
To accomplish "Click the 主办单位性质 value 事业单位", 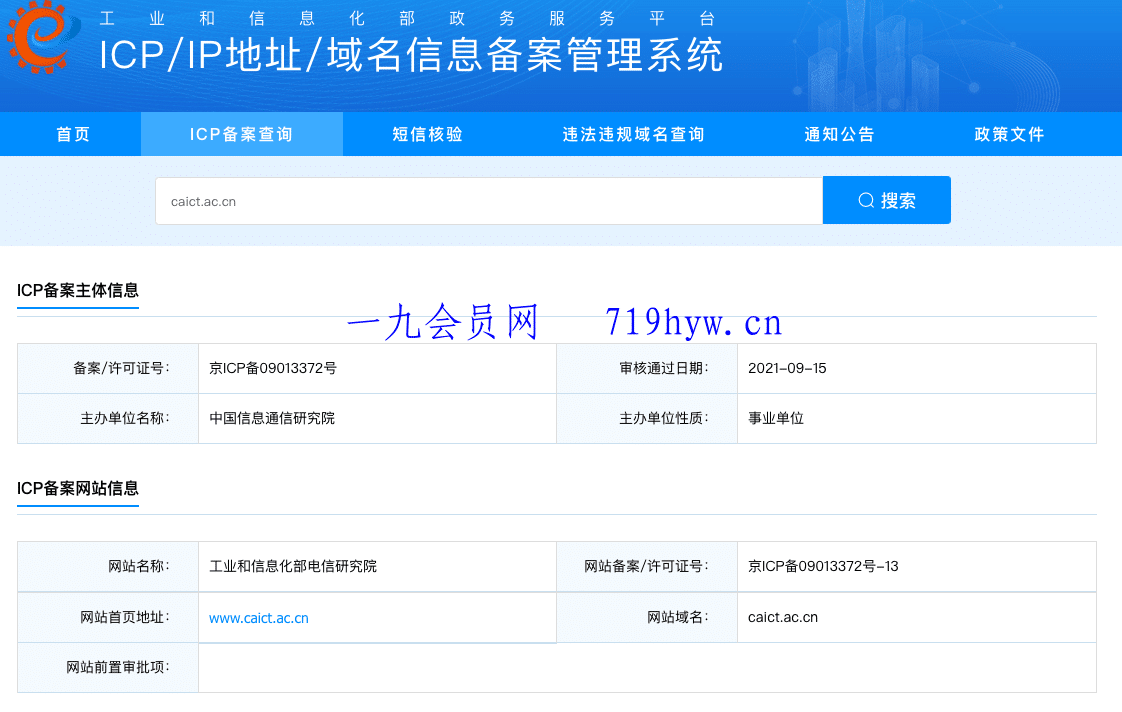I will click(775, 418).
